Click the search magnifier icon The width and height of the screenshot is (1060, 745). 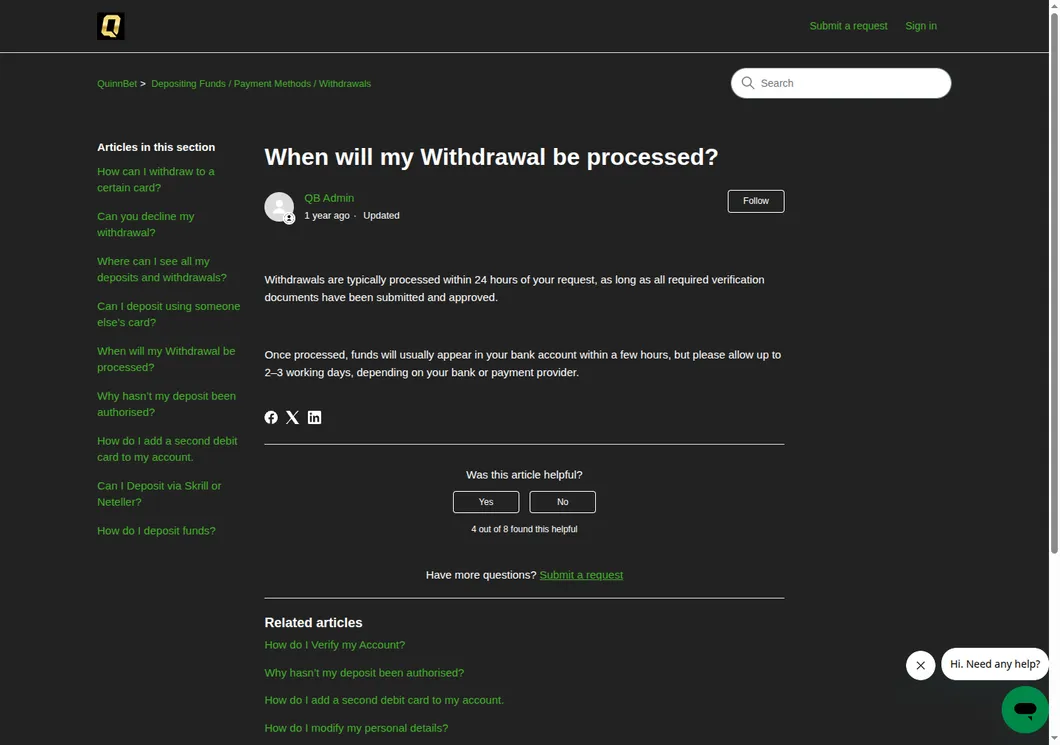[747, 83]
